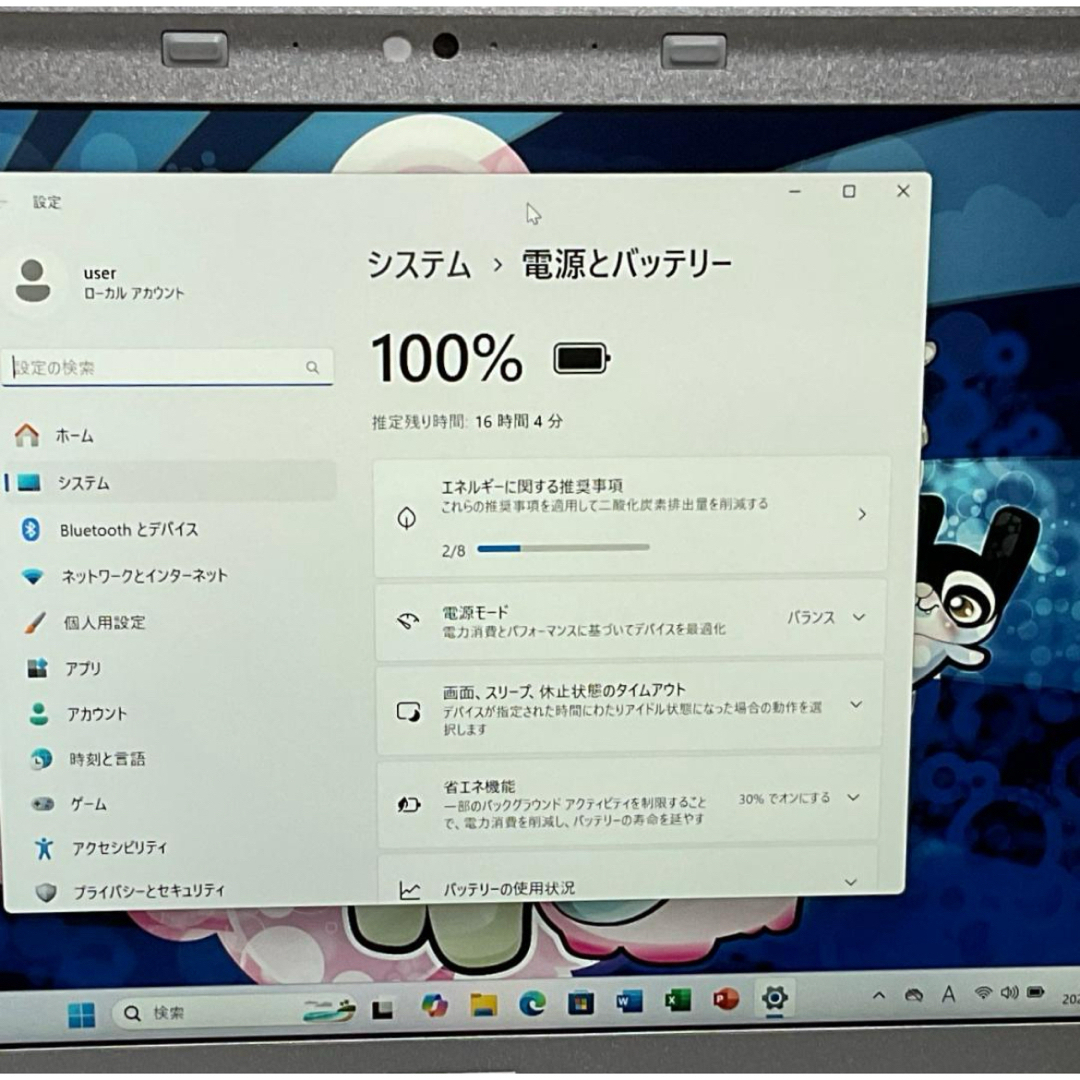This screenshot has height=1080, width=1080.
Task: Launch Excel from the taskbar
Action: coord(678,1000)
